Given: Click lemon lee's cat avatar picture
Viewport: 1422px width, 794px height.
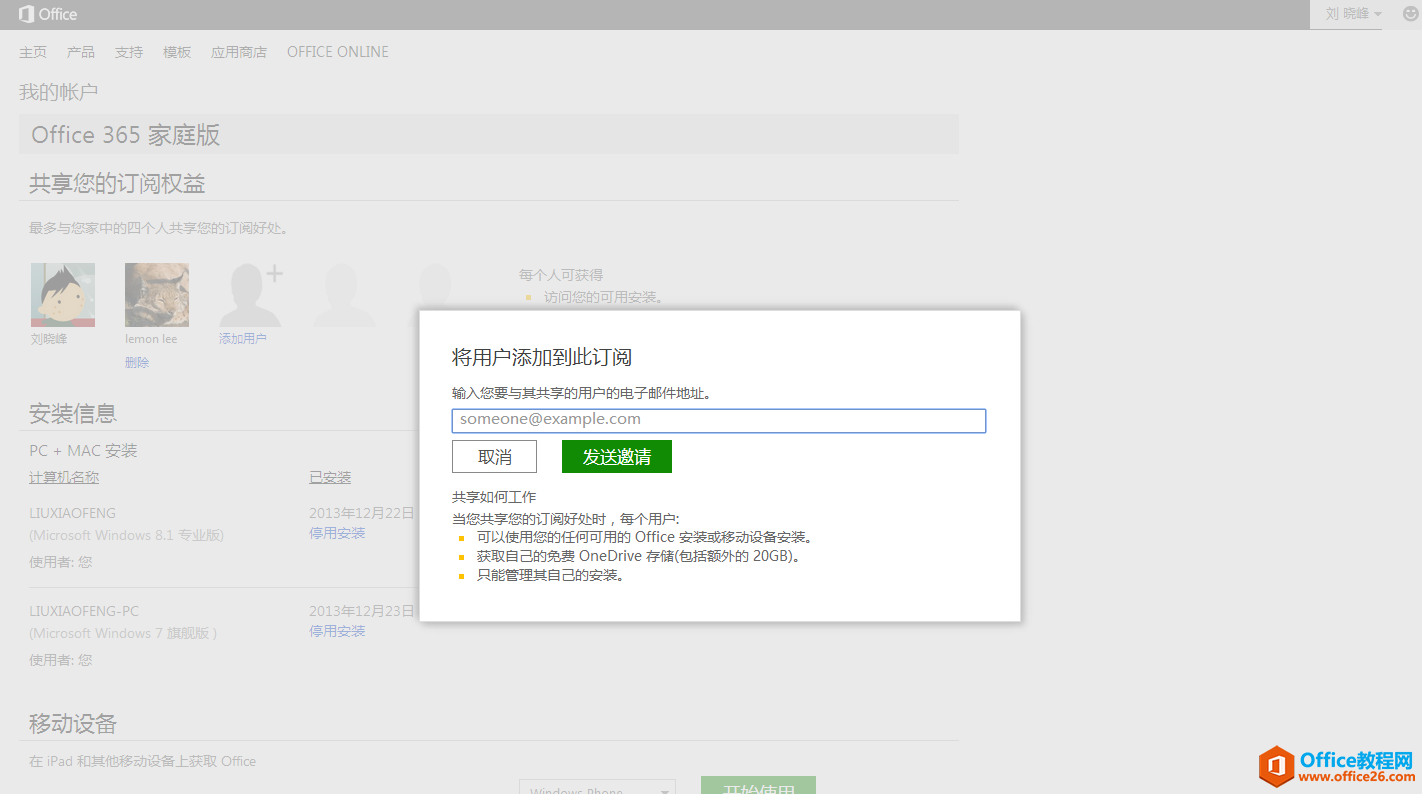Looking at the screenshot, I should pyautogui.click(x=157, y=295).
